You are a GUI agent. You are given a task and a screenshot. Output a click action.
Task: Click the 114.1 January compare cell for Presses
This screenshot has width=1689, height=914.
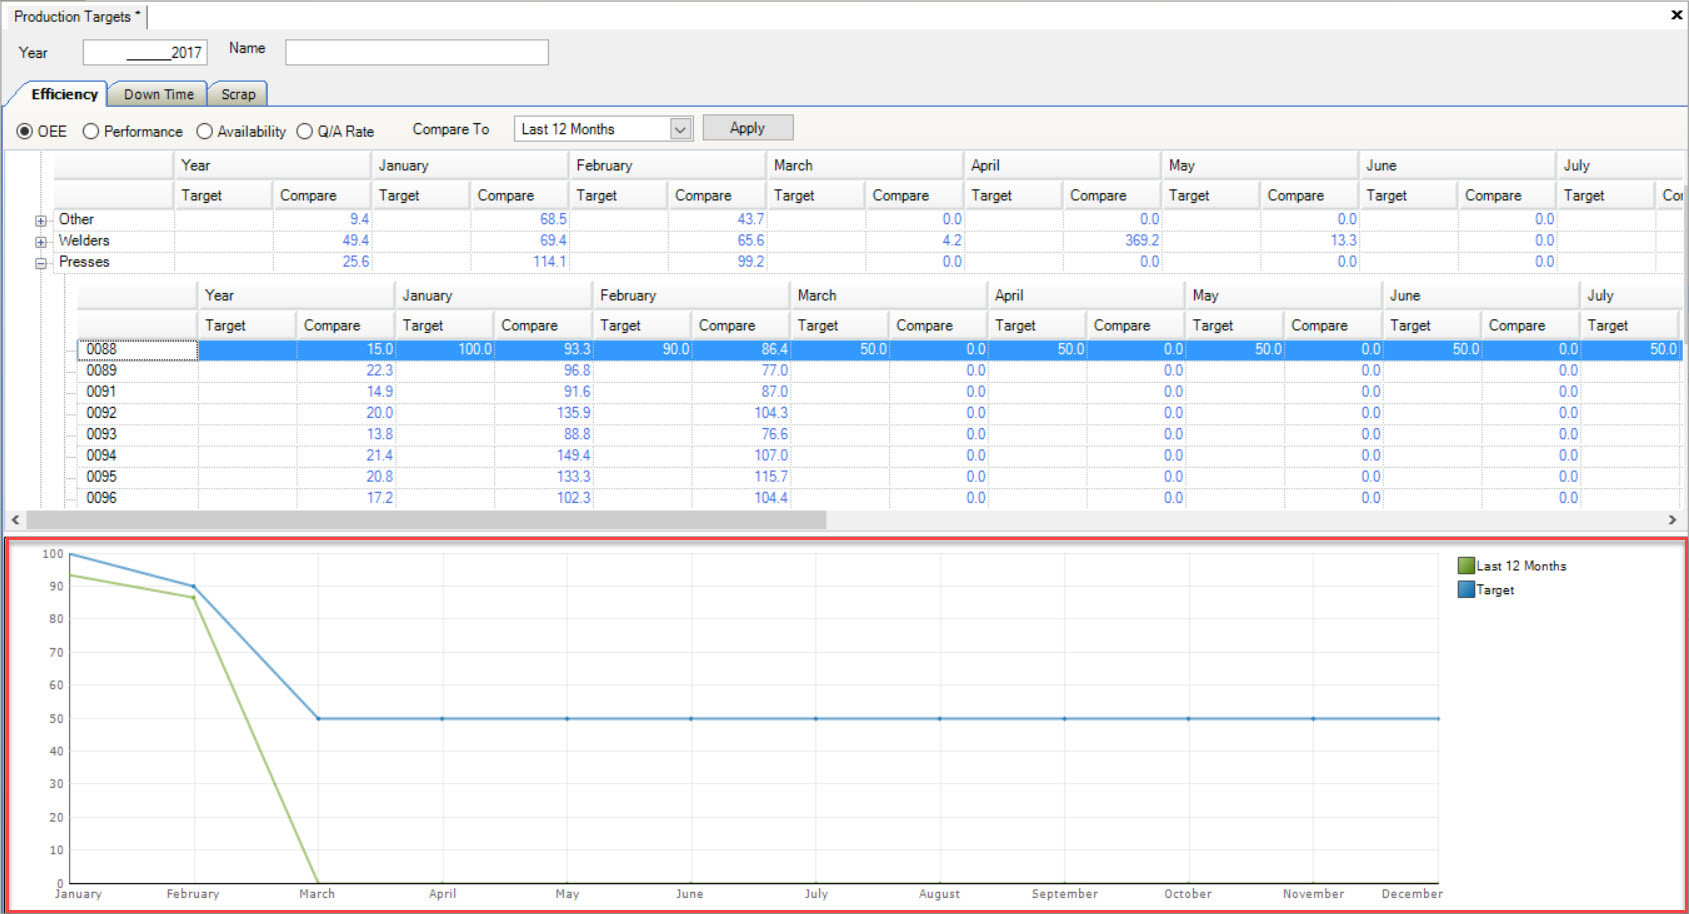pyautogui.click(x=520, y=262)
